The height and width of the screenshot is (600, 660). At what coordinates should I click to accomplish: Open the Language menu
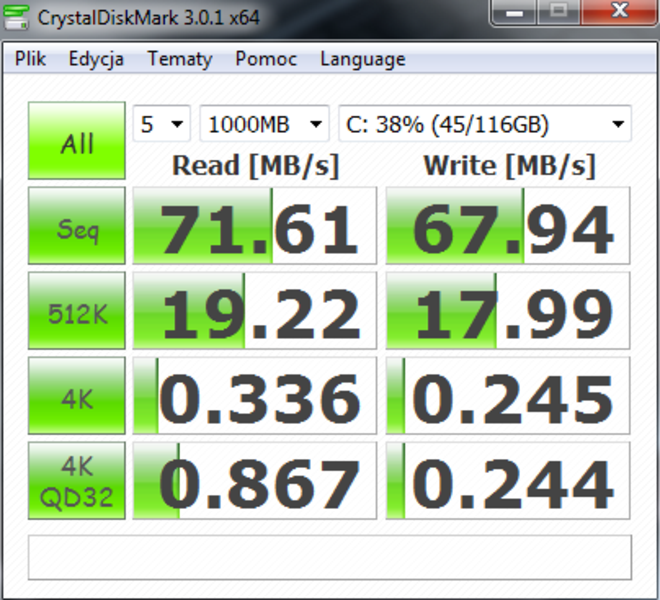363,59
